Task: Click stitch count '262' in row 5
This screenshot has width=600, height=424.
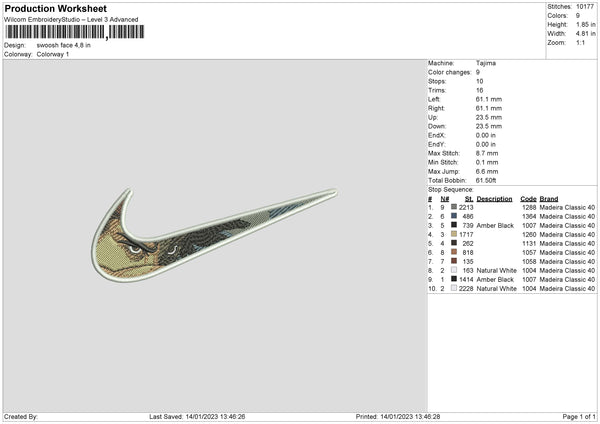Action: [468, 243]
